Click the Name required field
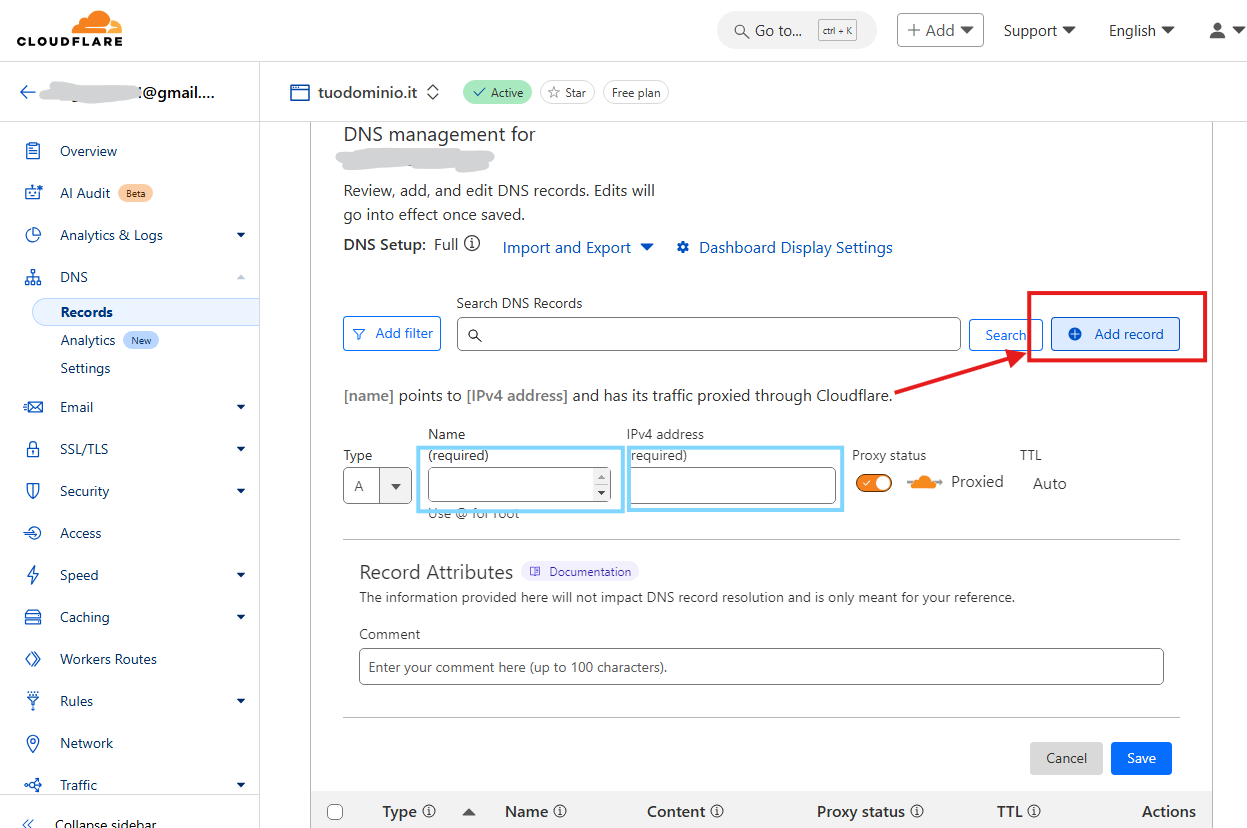The image size is (1247, 828). 519,484
